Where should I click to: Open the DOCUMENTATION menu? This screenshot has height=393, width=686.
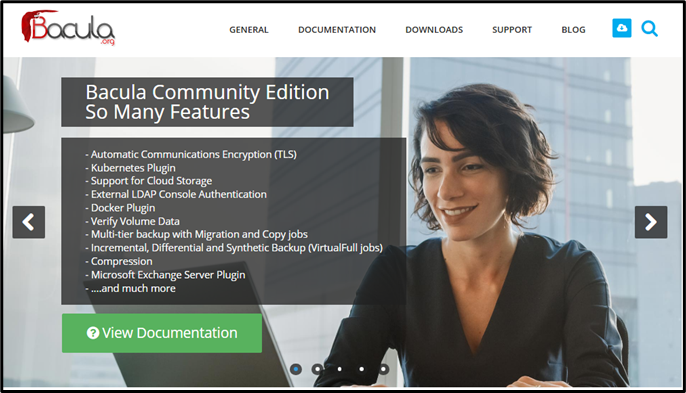(x=337, y=30)
